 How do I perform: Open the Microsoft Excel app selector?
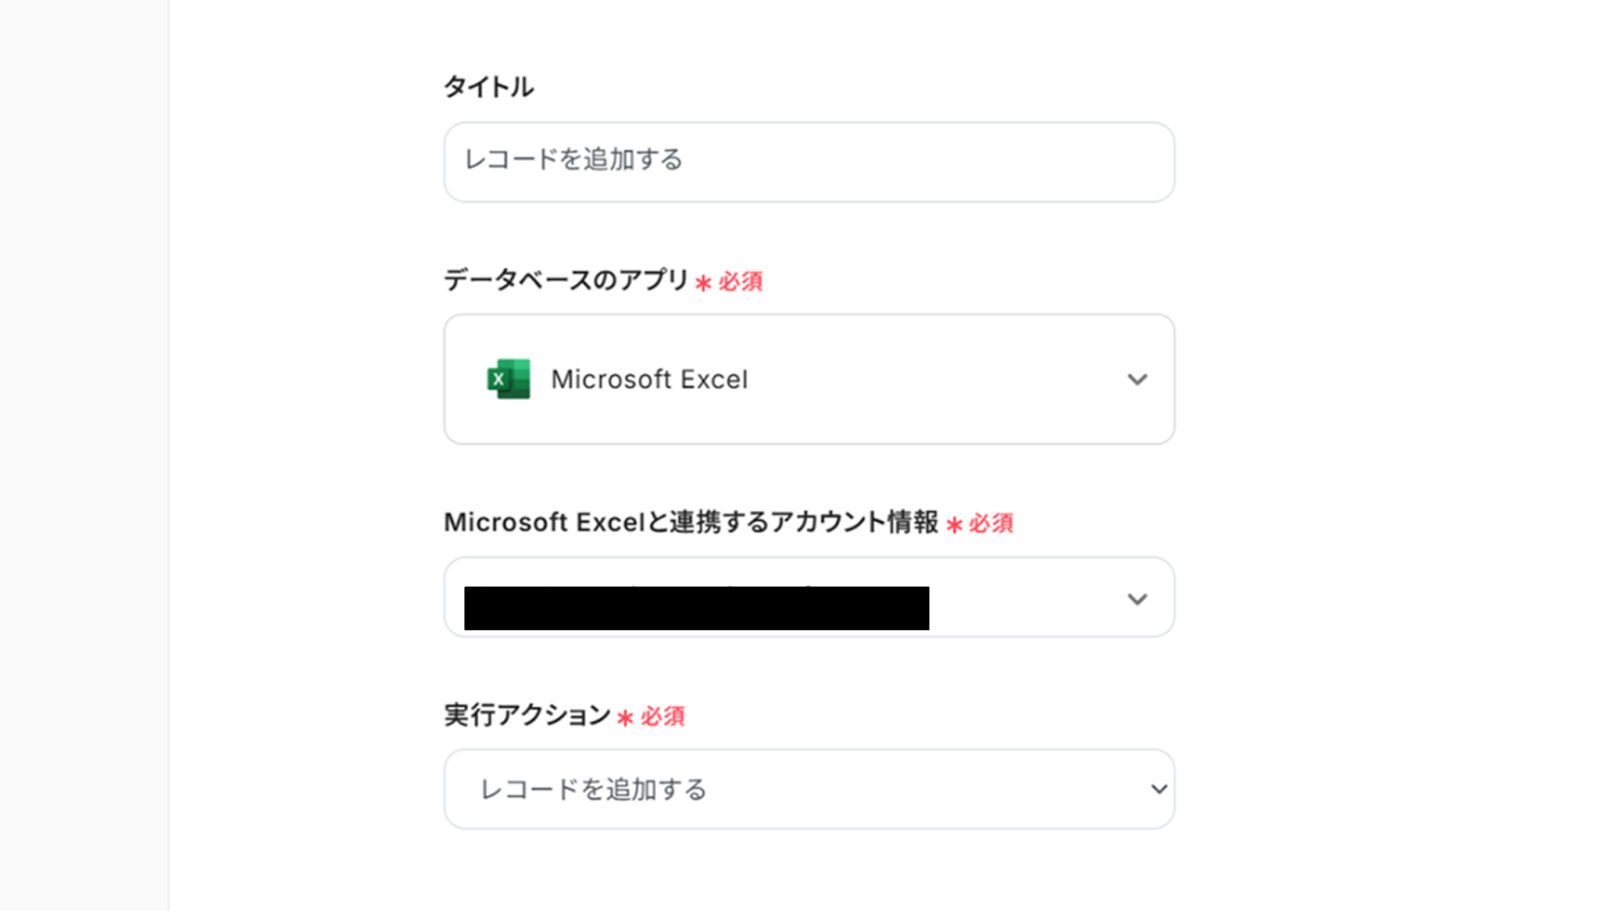pos(808,379)
